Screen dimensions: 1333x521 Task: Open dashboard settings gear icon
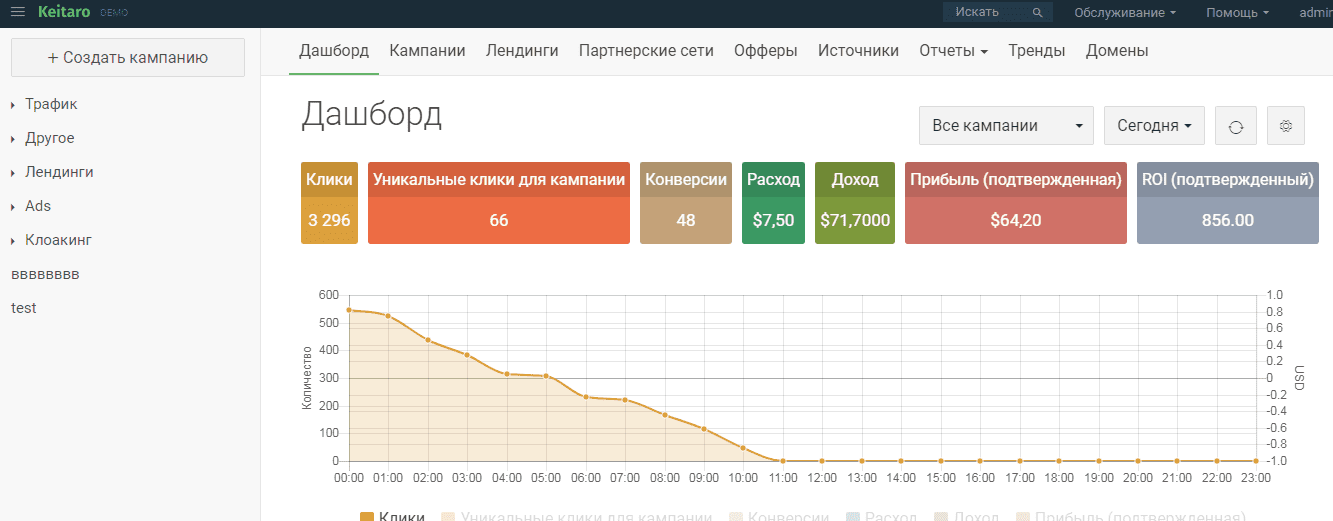pos(1286,126)
